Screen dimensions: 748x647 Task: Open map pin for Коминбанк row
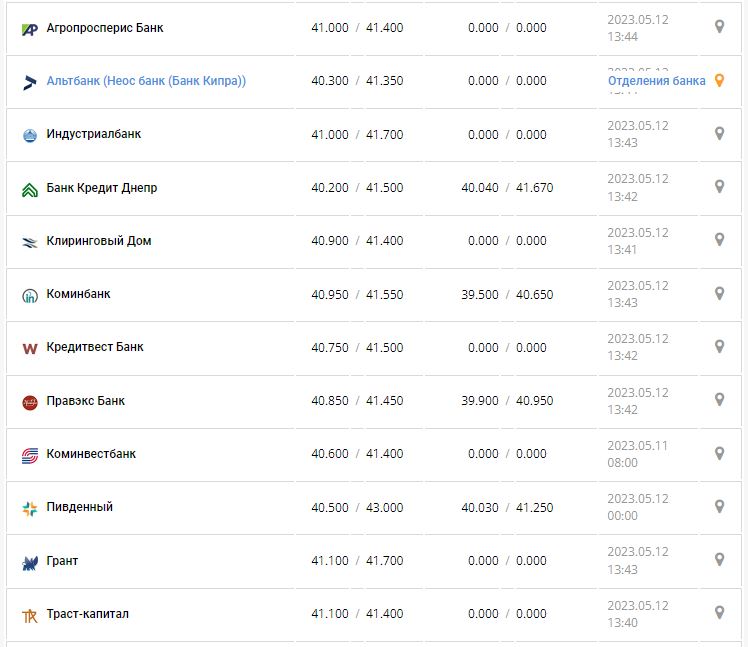(x=719, y=293)
